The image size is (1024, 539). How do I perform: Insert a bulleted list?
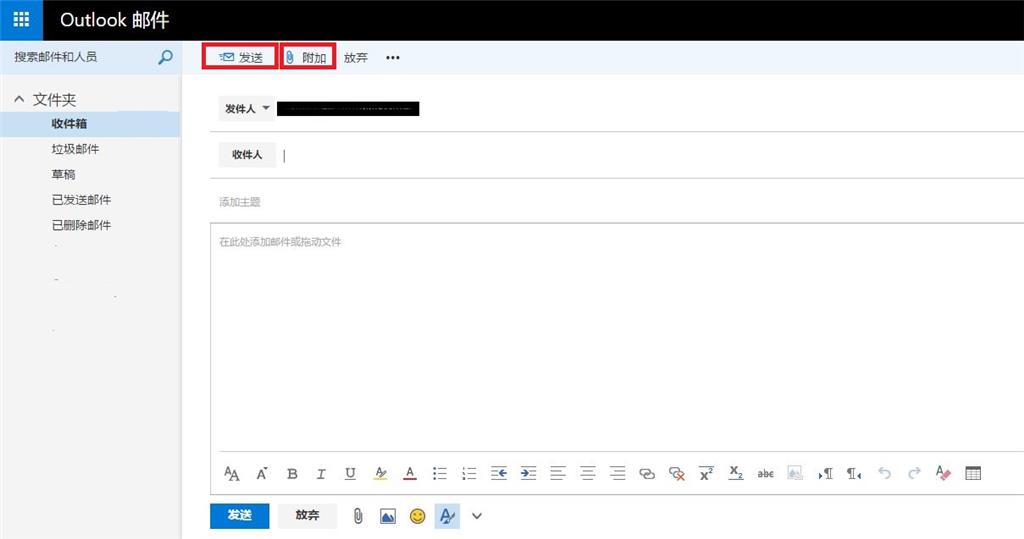pos(440,474)
